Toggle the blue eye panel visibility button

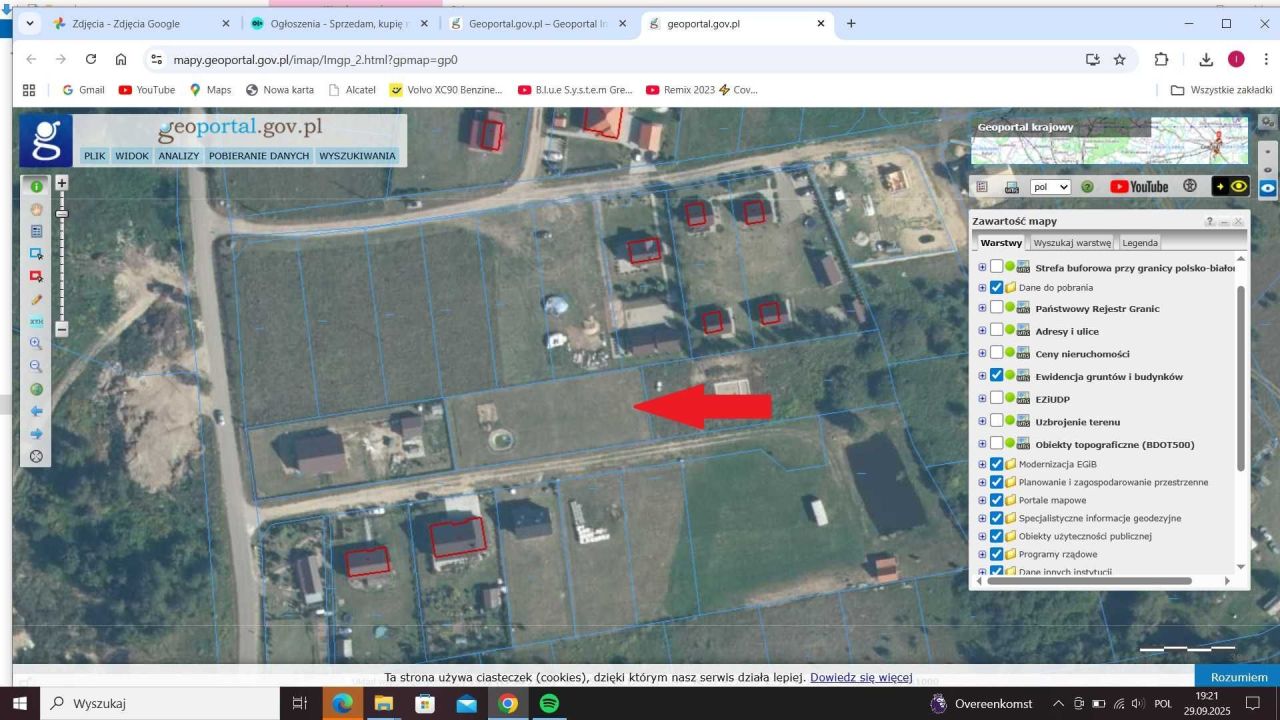pos(1268,188)
